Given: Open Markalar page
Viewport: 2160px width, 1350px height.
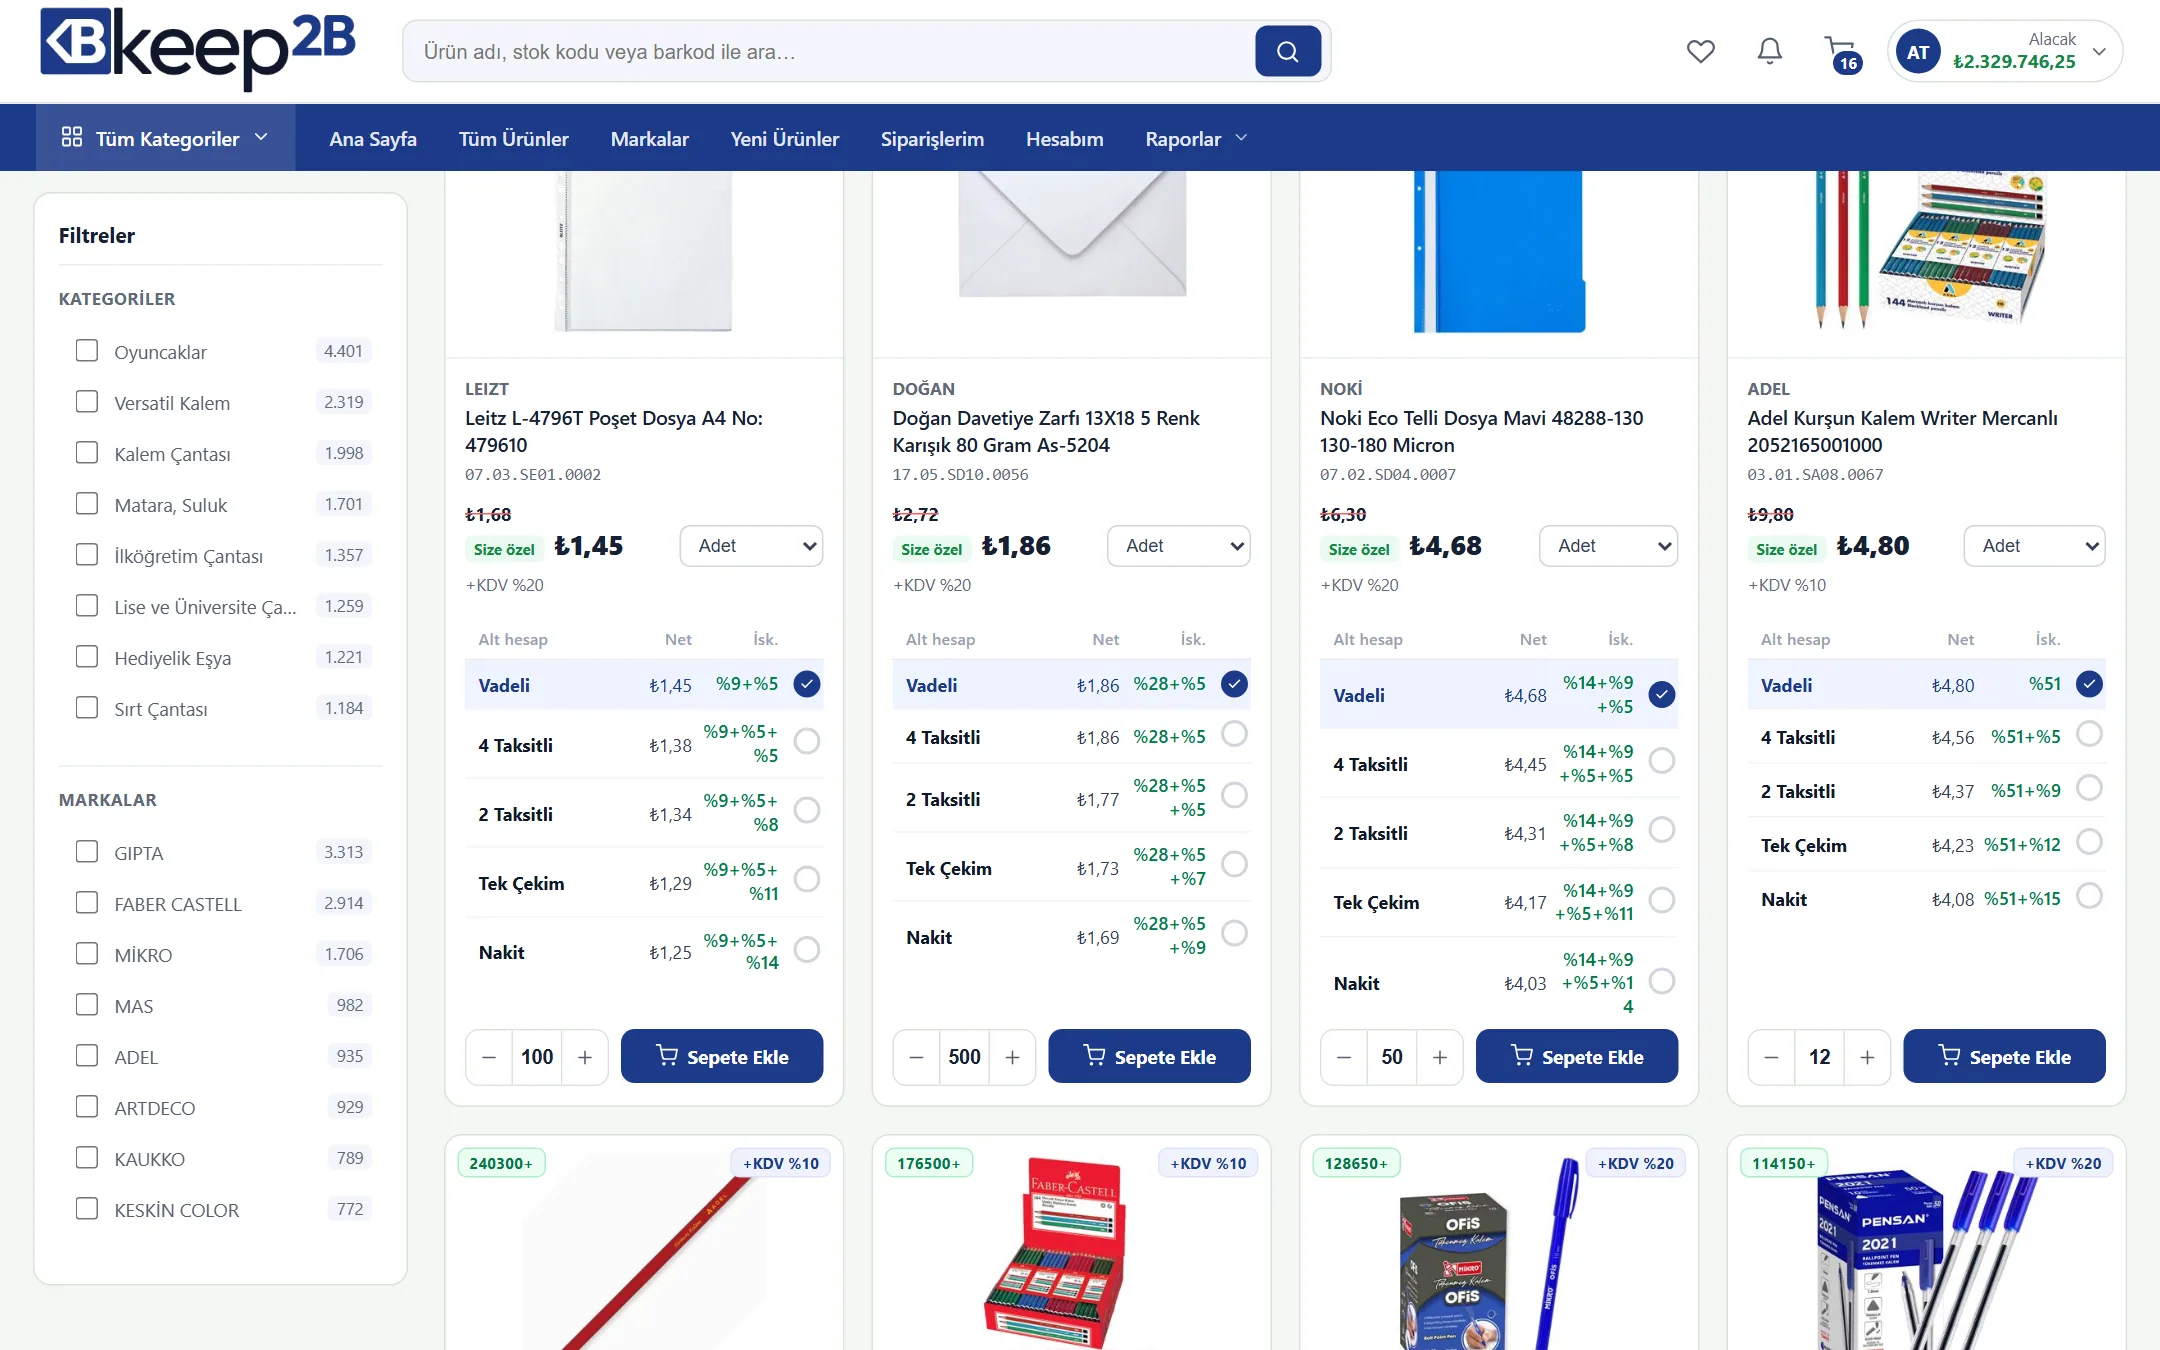Looking at the screenshot, I should click(x=650, y=138).
